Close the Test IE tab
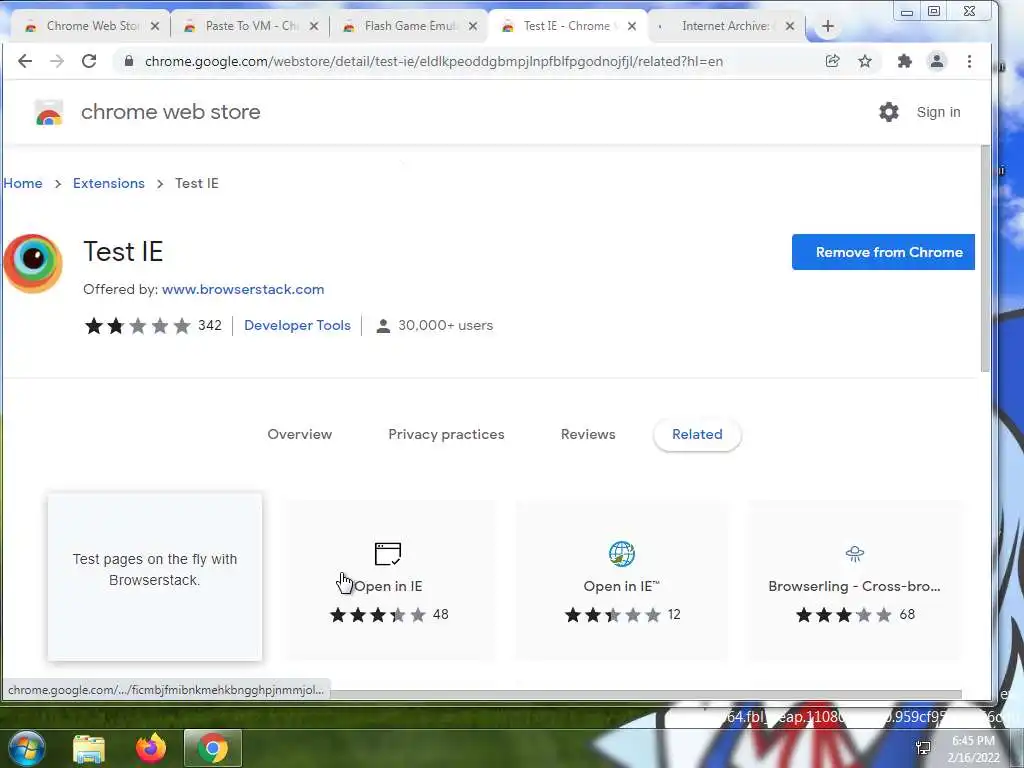 click(632, 26)
